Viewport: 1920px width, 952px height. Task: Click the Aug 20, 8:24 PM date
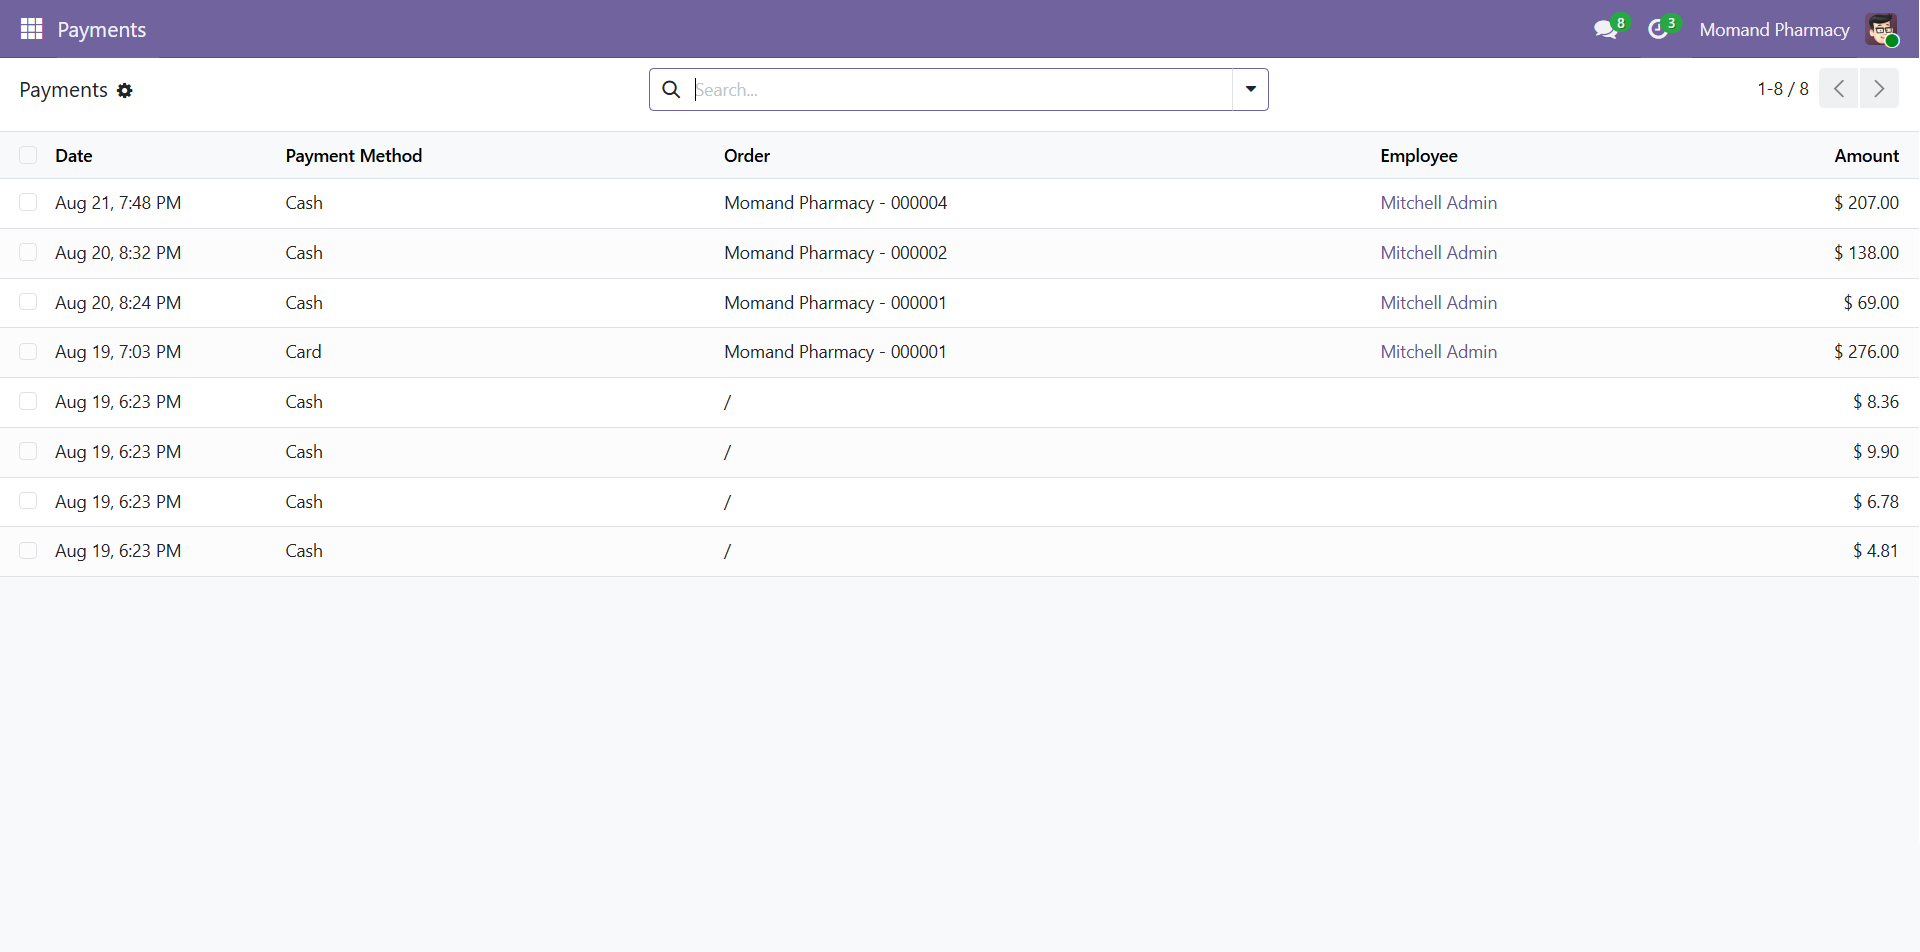(x=118, y=303)
